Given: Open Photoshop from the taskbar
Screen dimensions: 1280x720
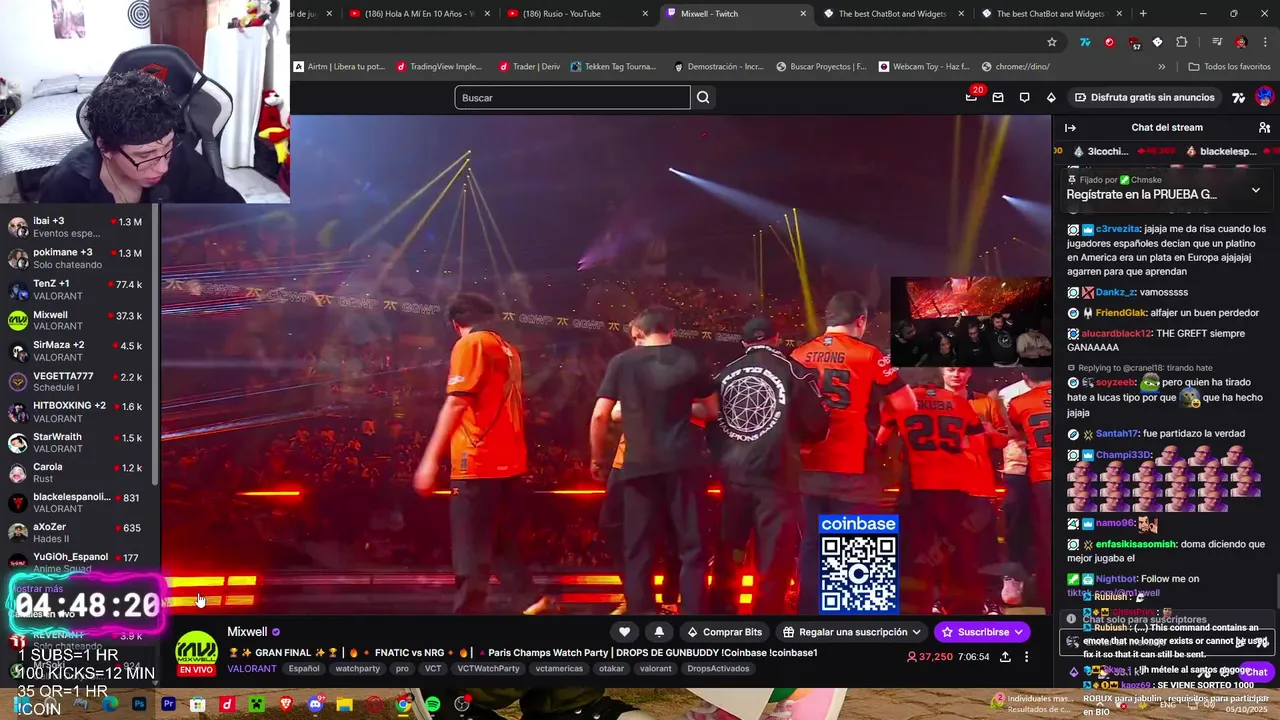Looking at the screenshot, I should tap(139, 705).
